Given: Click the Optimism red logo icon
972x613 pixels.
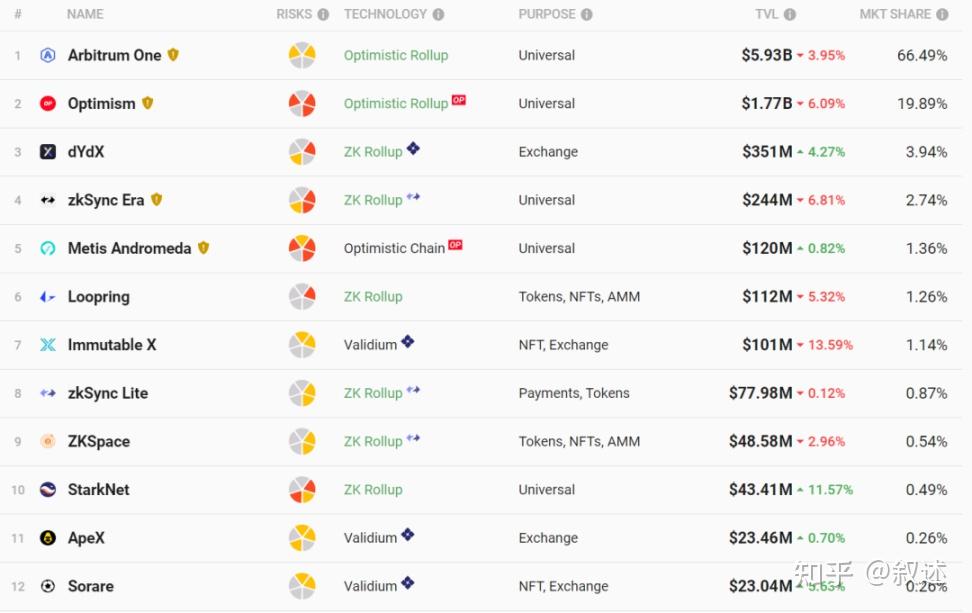Looking at the screenshot, I should (x=48, y=104).
